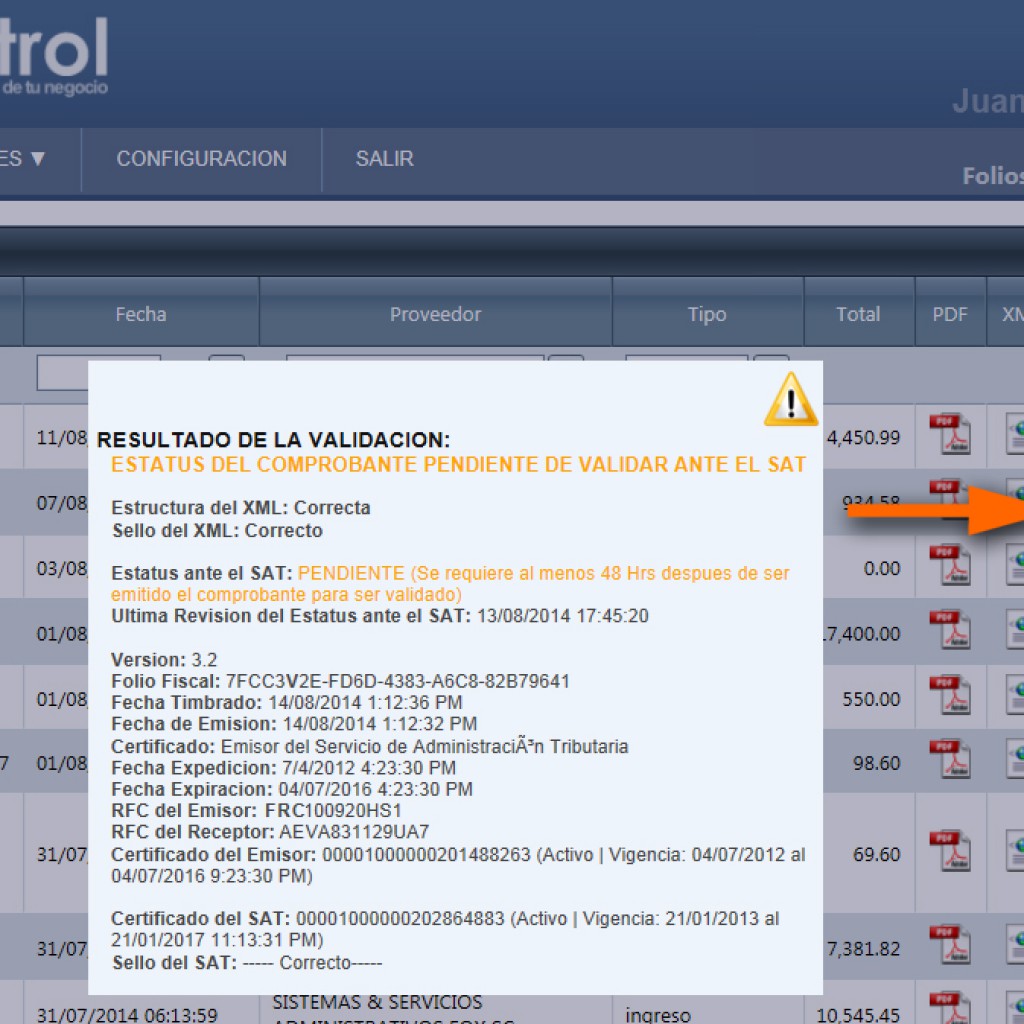This screenshot has width=1024, height=1024.
Task: Select SALIR to log out
Action: point(384,159)
